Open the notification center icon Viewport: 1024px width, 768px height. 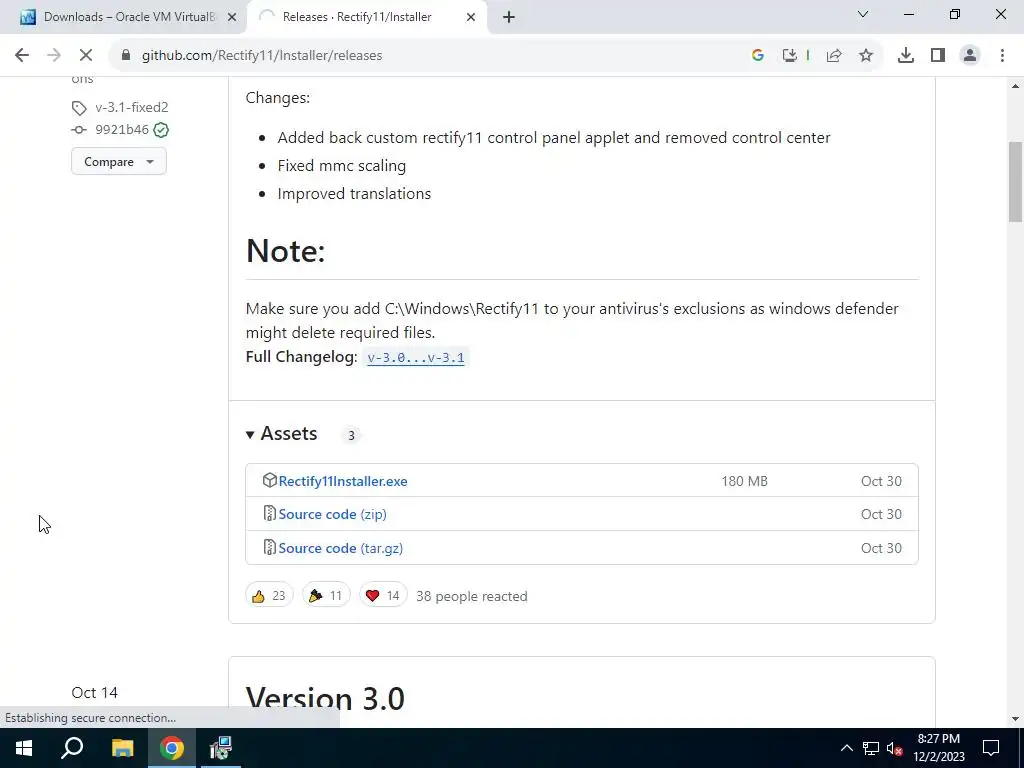tap(991, 748)
